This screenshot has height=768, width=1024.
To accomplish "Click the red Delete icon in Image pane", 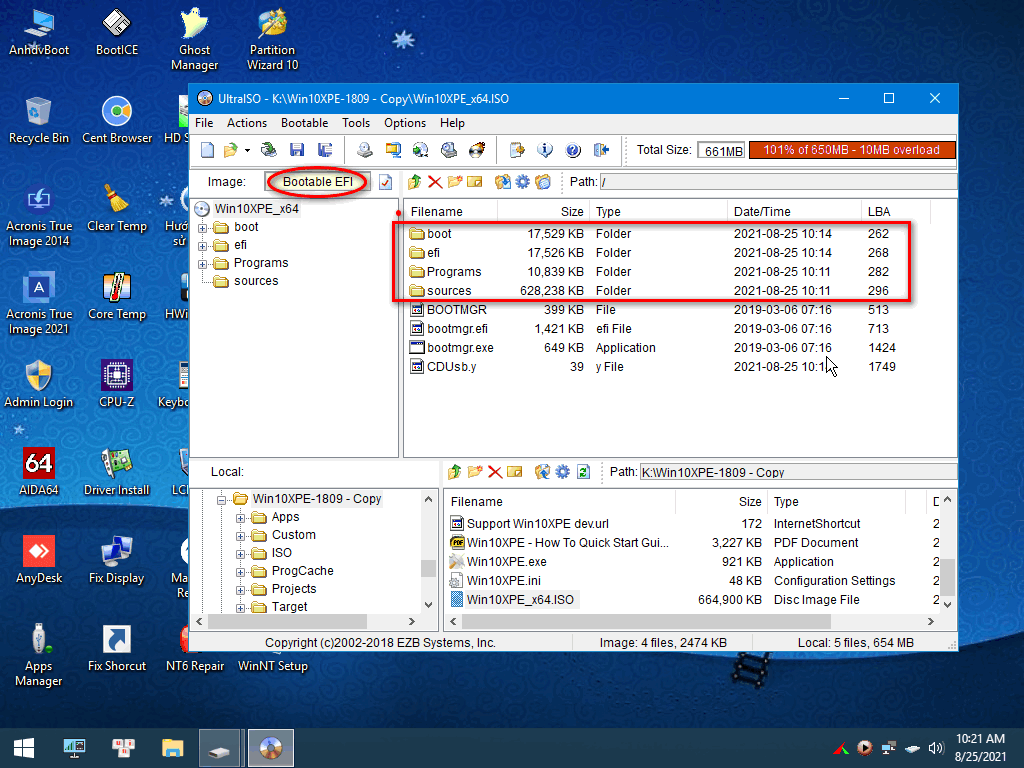I will pos(435,182).
